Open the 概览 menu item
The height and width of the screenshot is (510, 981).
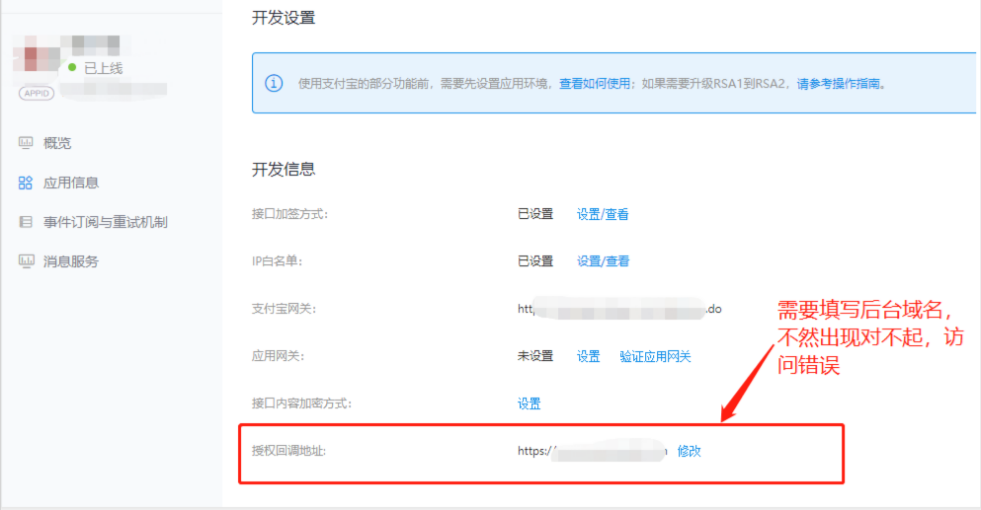(x=57, y=143)
